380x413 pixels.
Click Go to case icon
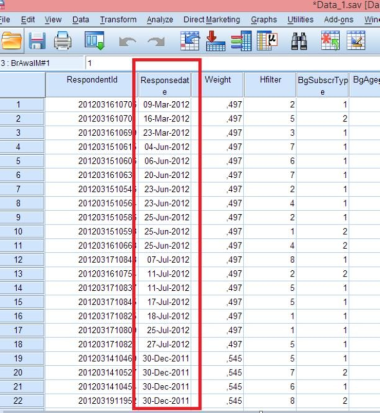coord(190,41)
